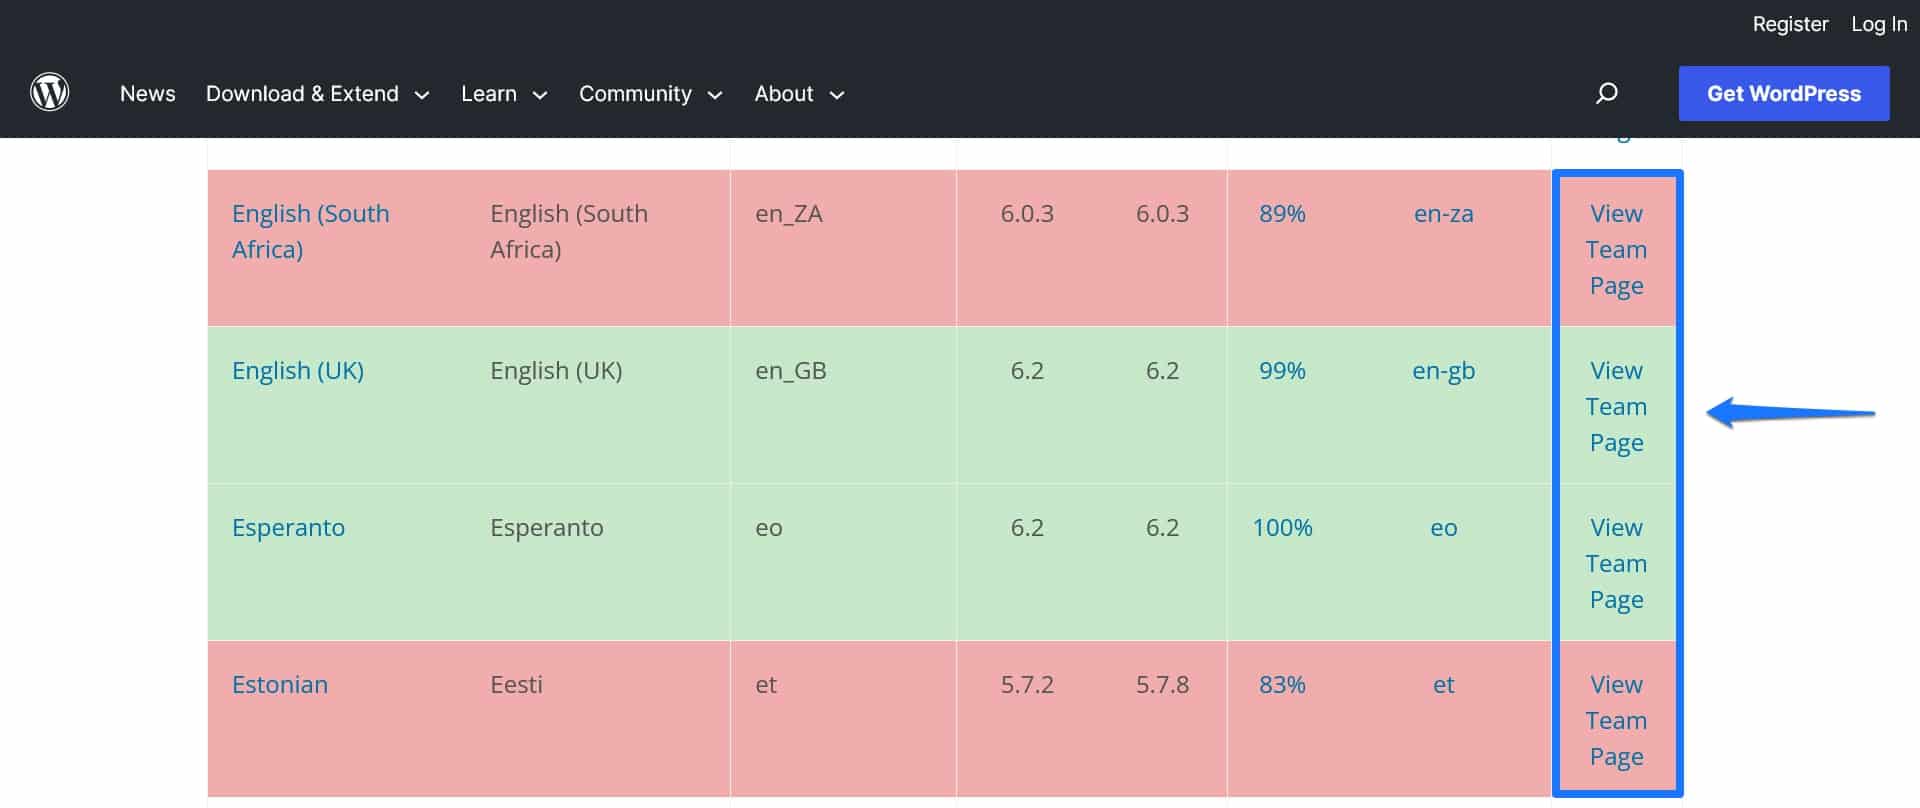Viewport: 1920px width, 808px height.
Task: Expand the Community dropdown menu
Action: tap(650, 94)
